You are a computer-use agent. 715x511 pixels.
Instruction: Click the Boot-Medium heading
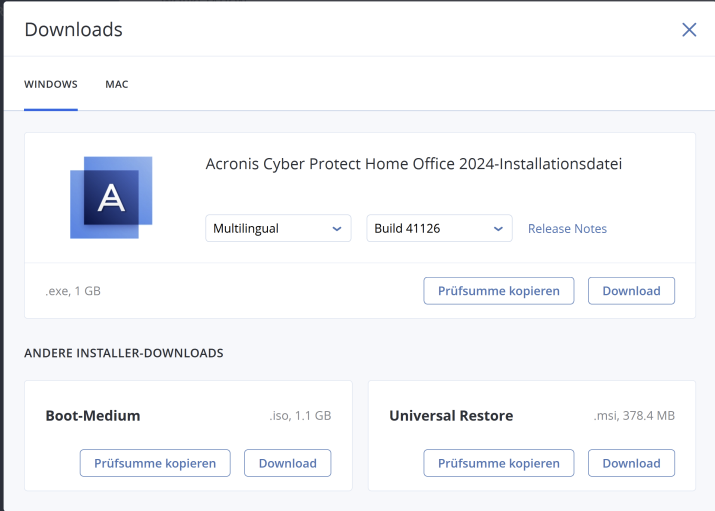click(x=93, y=415)
